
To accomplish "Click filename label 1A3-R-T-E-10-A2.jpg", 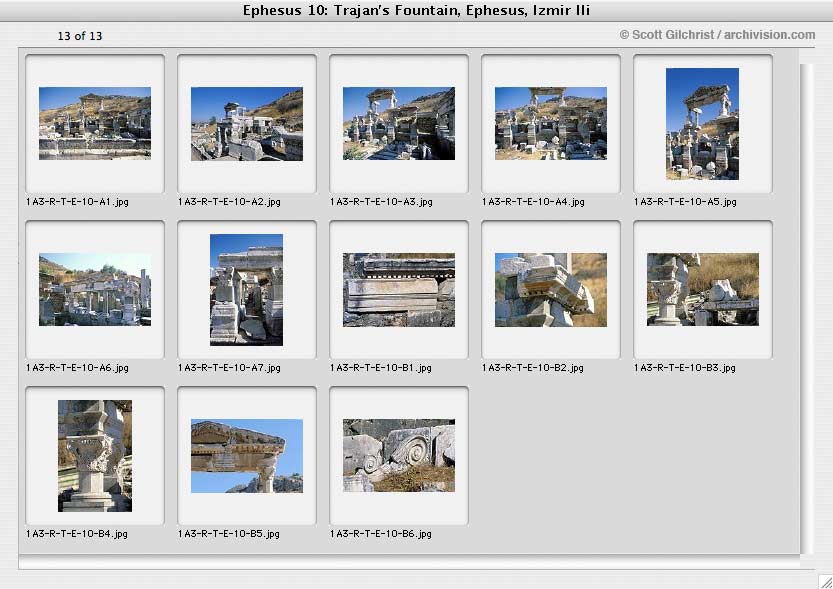I will [229, 202].
